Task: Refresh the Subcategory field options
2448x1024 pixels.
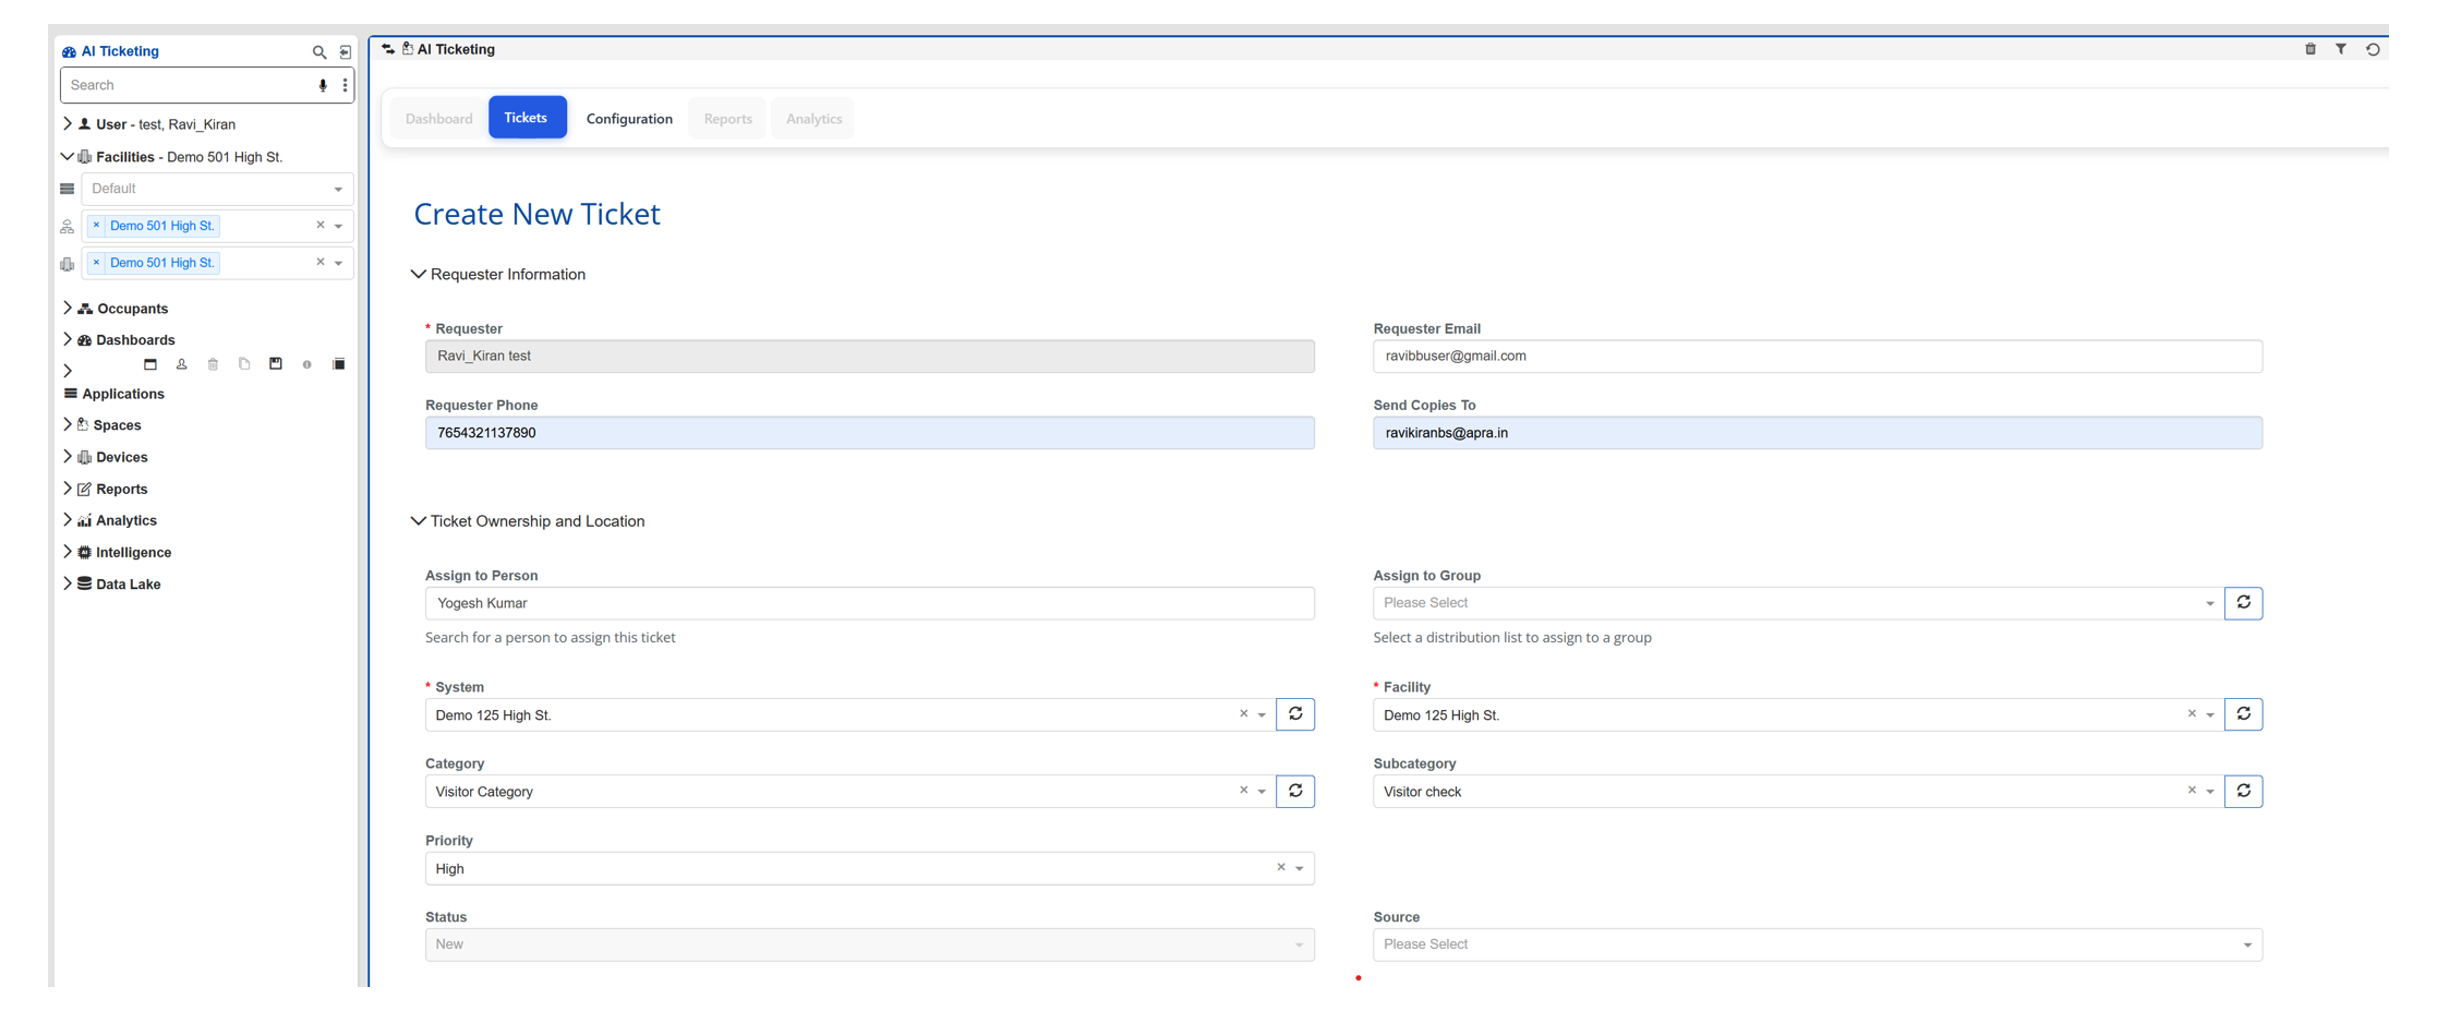Action: pyautogui.click(x=2243, y=791)
